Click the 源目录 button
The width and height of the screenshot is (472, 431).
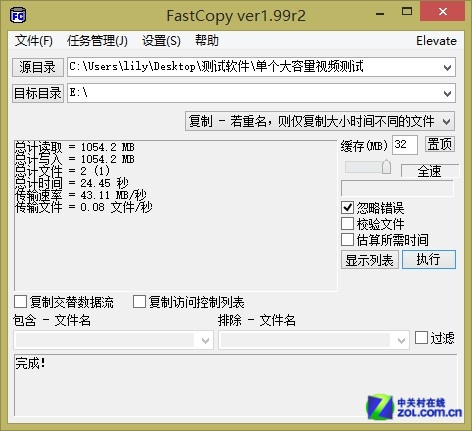(38, 67)
